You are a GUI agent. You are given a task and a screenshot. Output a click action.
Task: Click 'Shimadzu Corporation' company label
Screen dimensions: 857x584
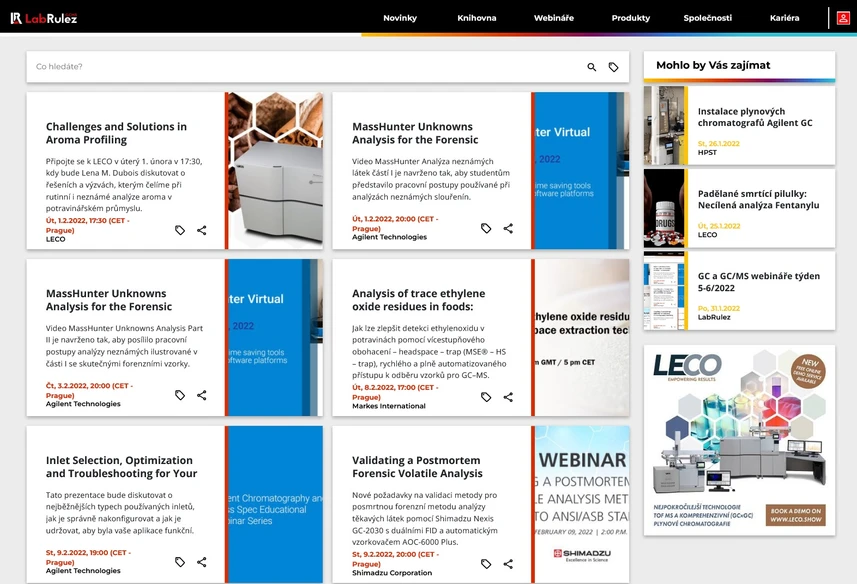392,573
